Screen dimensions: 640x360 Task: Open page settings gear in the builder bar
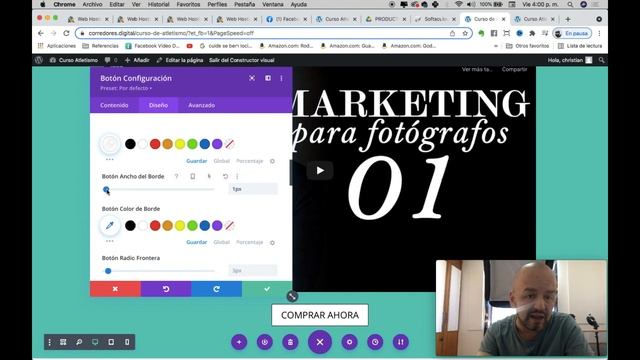click(349, 342)
